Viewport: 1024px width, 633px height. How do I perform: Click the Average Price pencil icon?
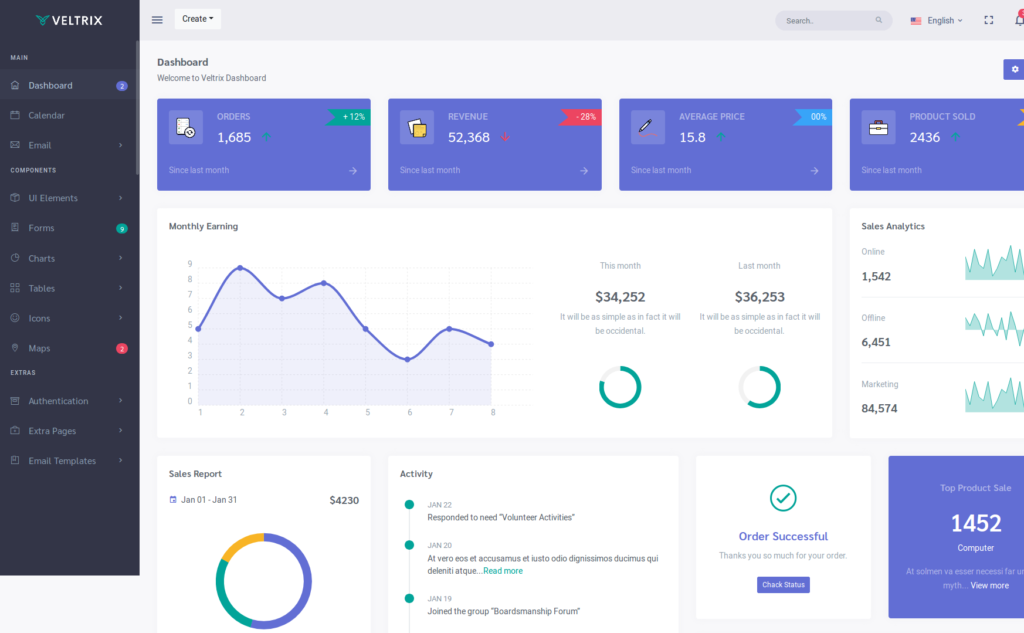647,127
